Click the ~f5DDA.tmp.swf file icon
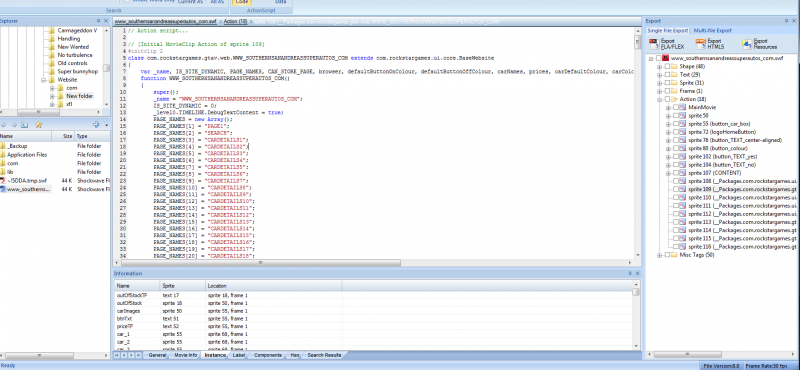The height and width of the screenshot is (370, 800). (x=3, y=180)
